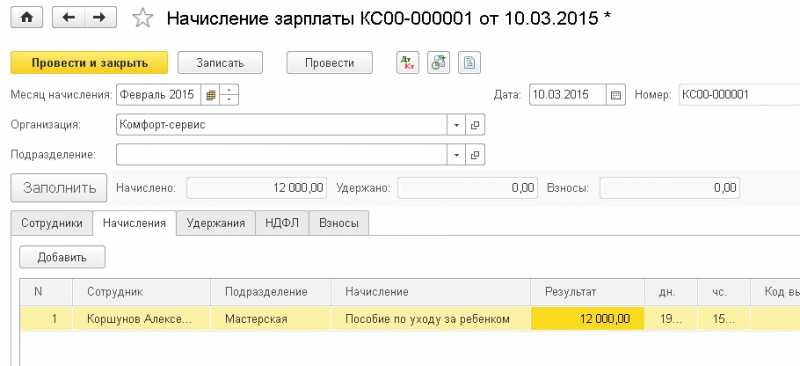Image resolution: width=800 pixels, height=366 pixels.
Task: Click the Номер field КС00-000001
Action: point(739,95)
